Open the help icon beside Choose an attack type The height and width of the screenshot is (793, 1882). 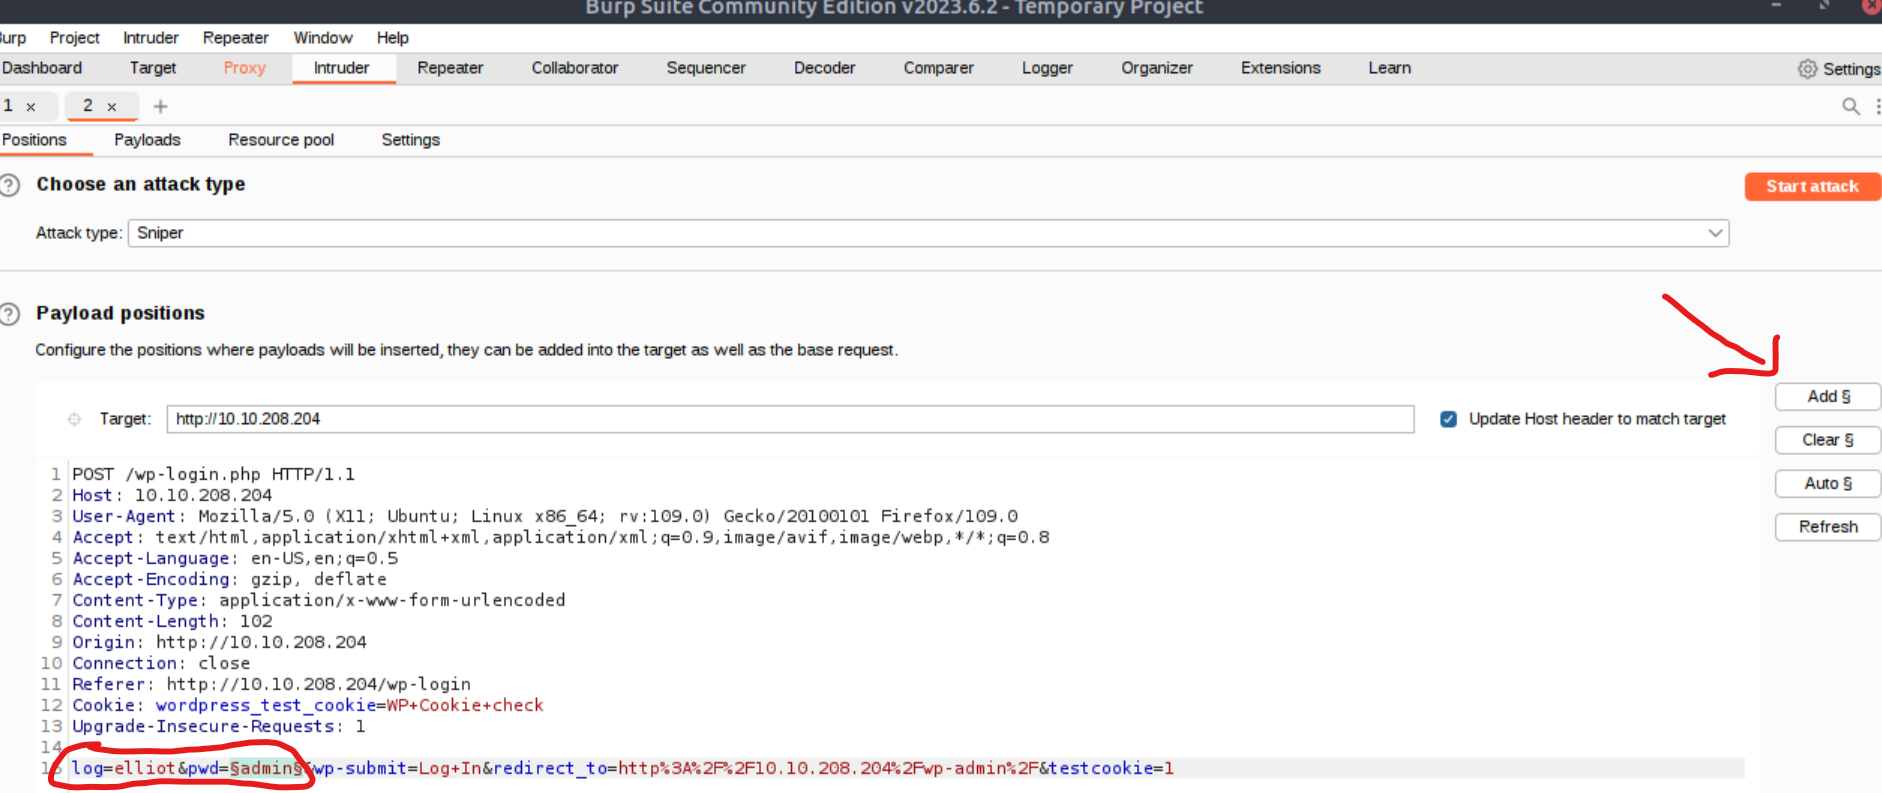[9, 185]
